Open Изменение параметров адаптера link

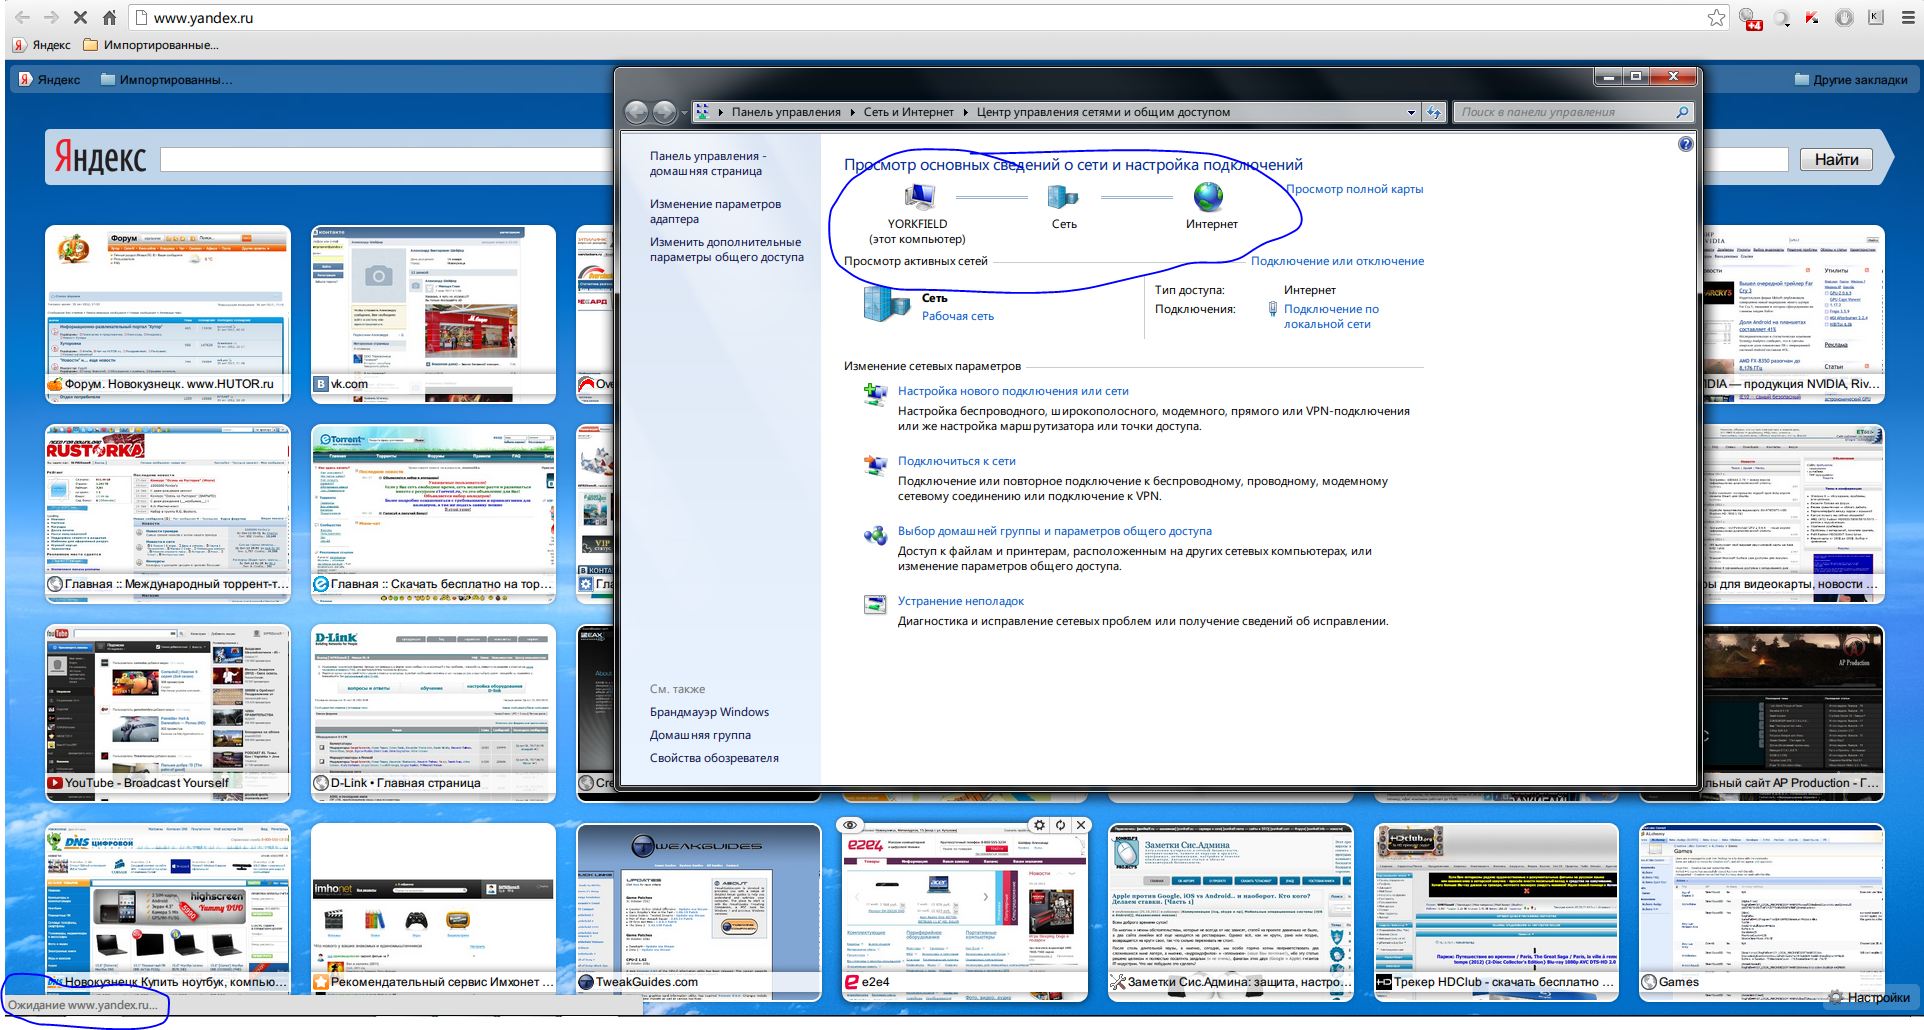[x=714, y=211]
